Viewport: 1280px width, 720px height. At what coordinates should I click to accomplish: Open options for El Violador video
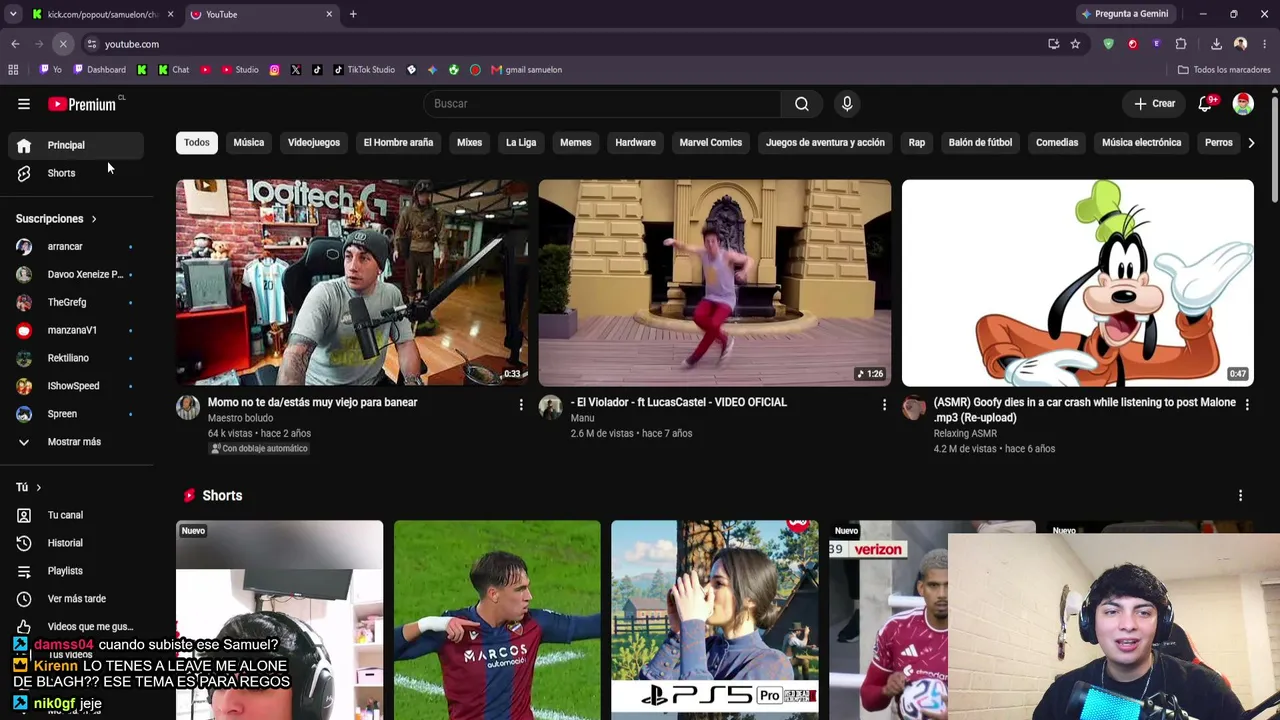884,404
